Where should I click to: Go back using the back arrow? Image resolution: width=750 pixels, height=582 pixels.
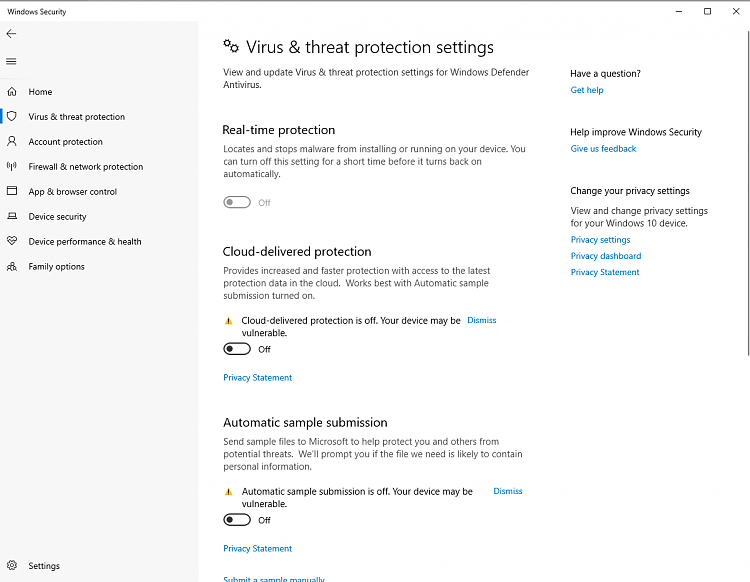click(x=11, y=33)
